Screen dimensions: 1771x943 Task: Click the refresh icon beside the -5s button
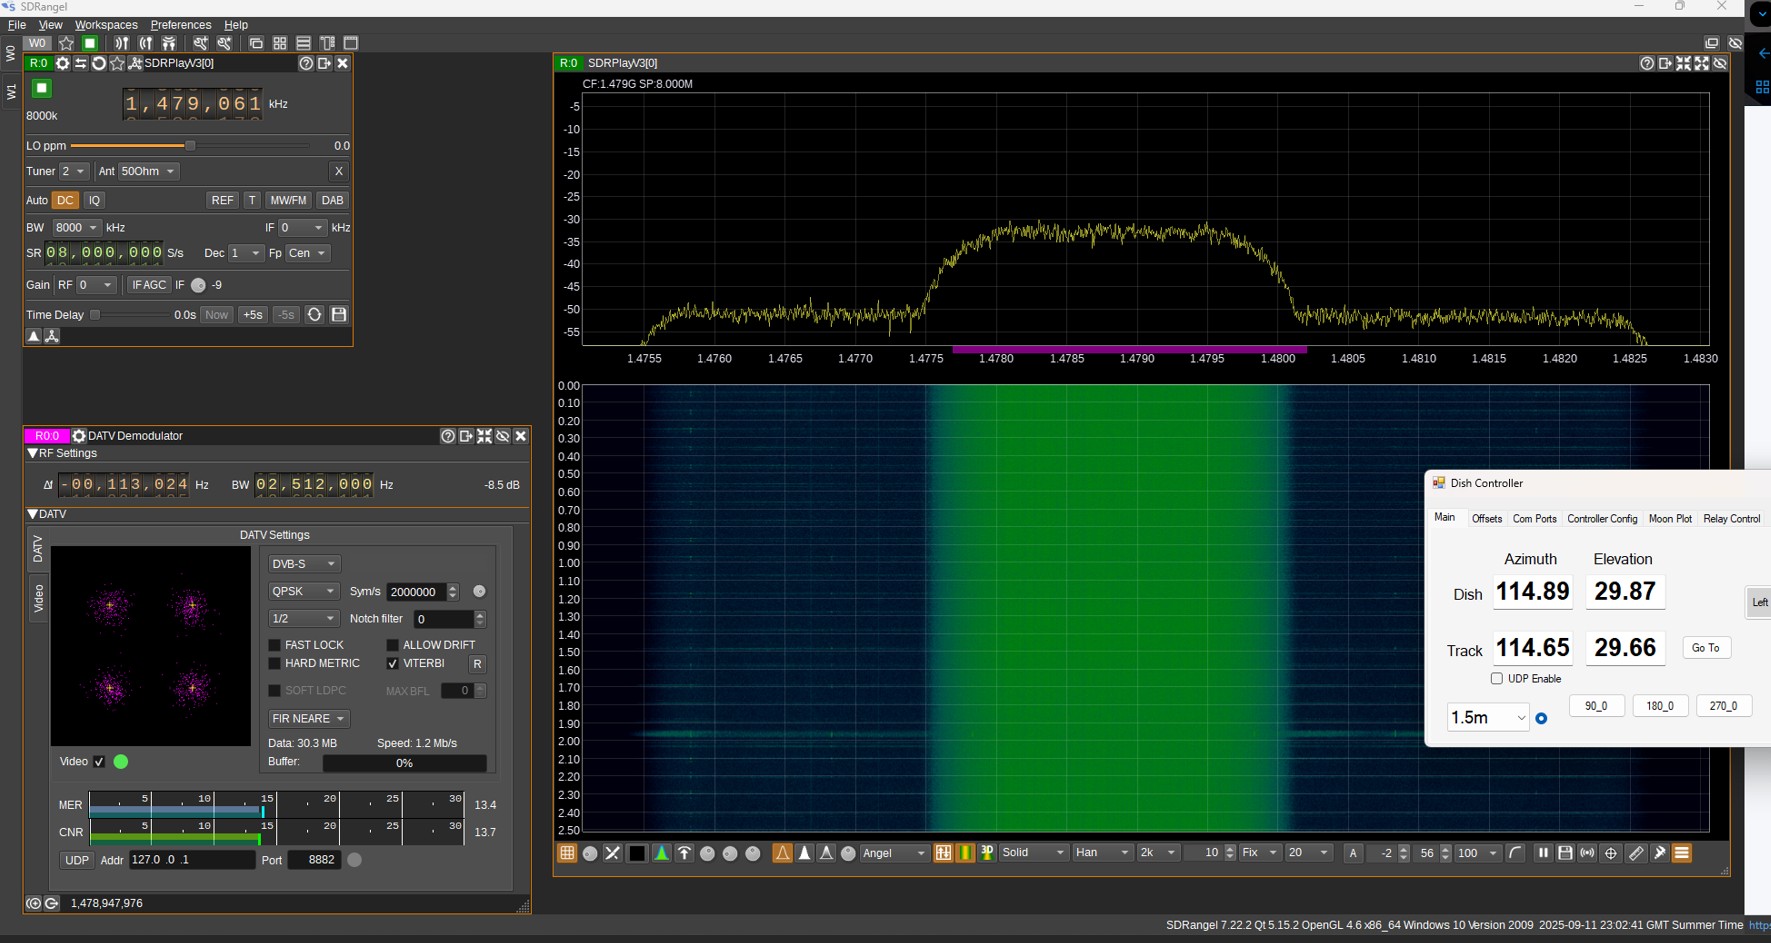point(314,314)
